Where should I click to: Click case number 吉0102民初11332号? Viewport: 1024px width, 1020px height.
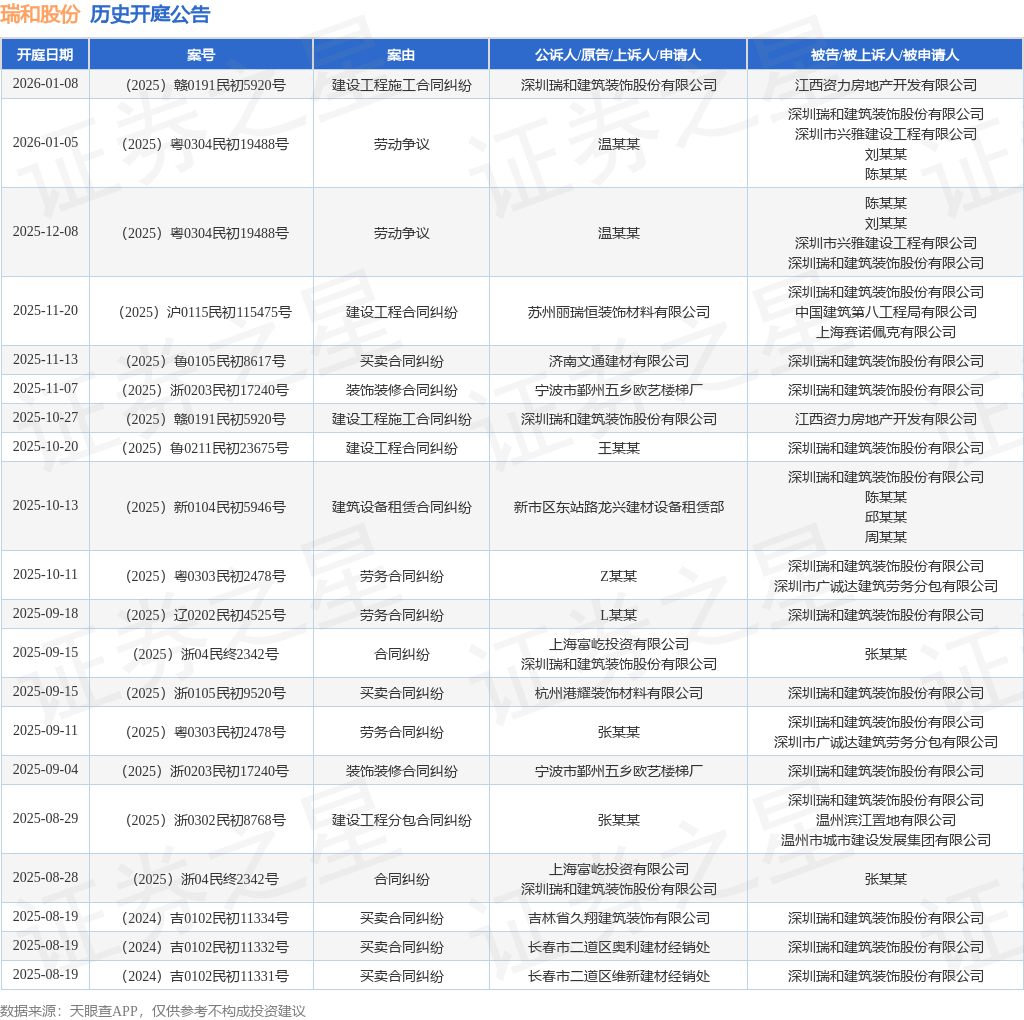coord(205,947)
